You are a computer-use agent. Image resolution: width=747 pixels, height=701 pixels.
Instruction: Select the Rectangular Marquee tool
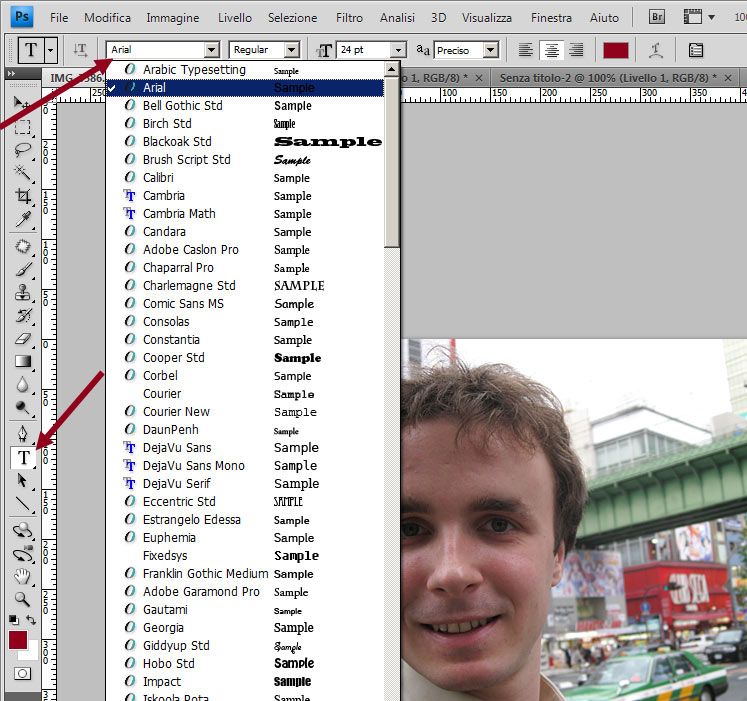22,127
